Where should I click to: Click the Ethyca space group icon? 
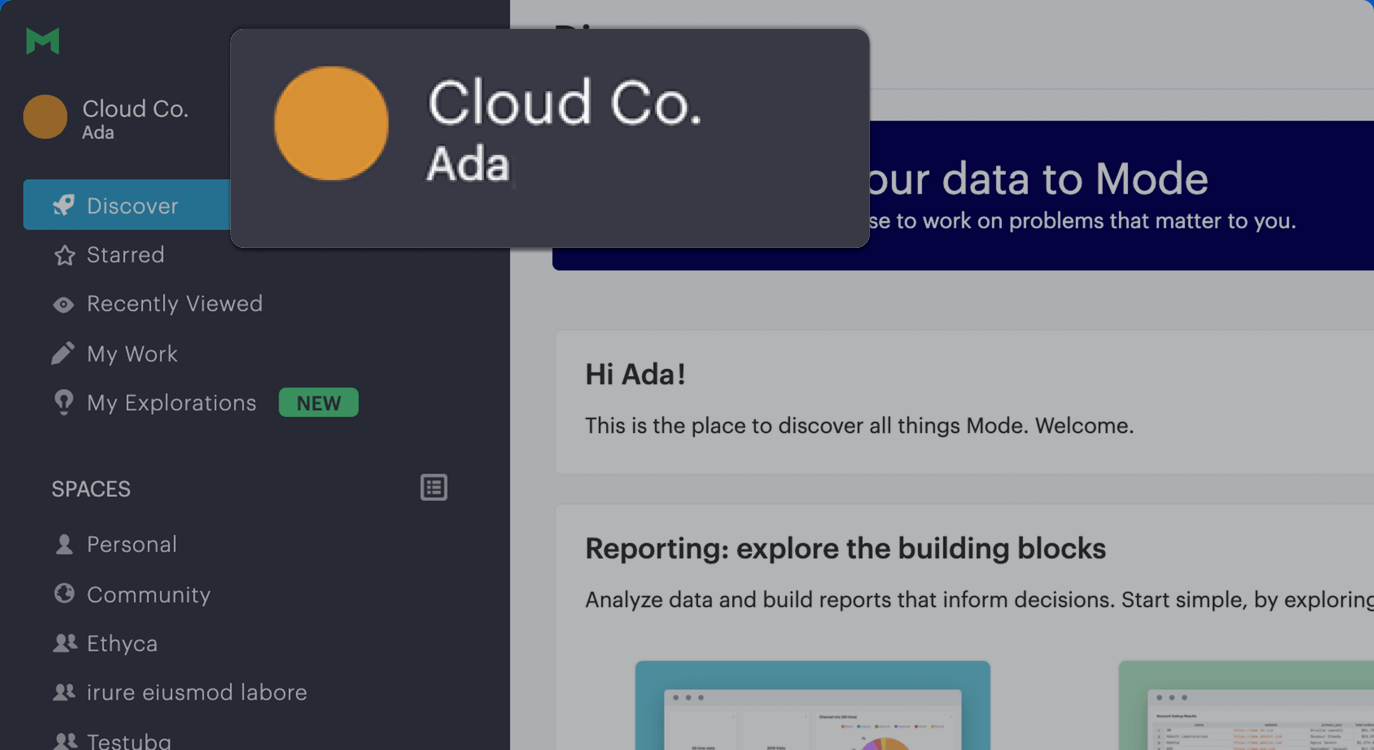[64, 643]
